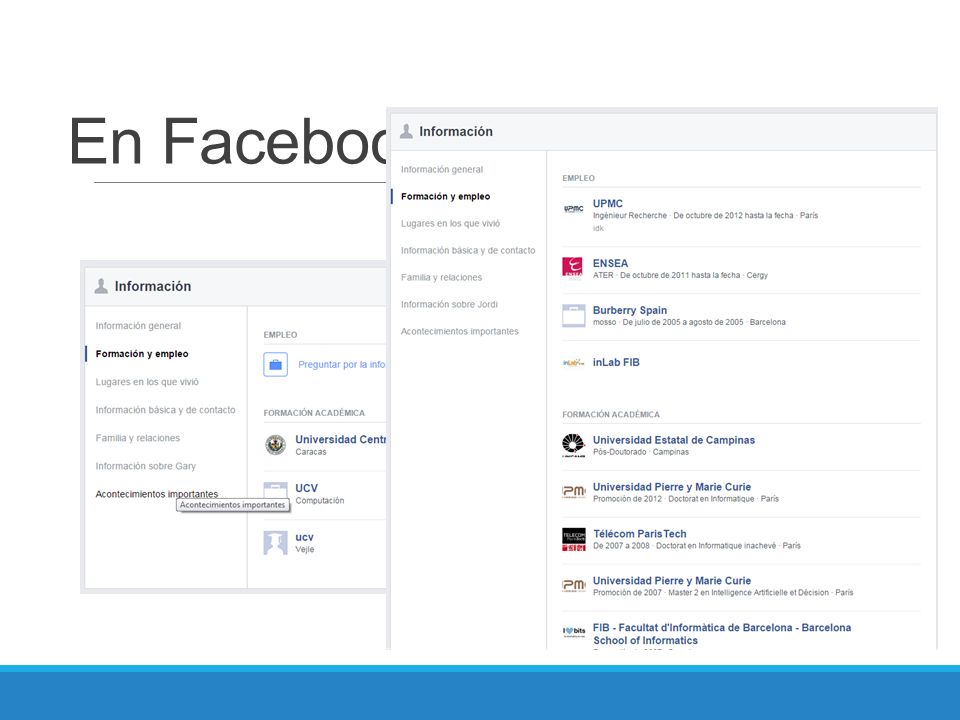Select Formación y empleo in Gary's panel
This screenshot has height=720, width=960.
point(141,354)
